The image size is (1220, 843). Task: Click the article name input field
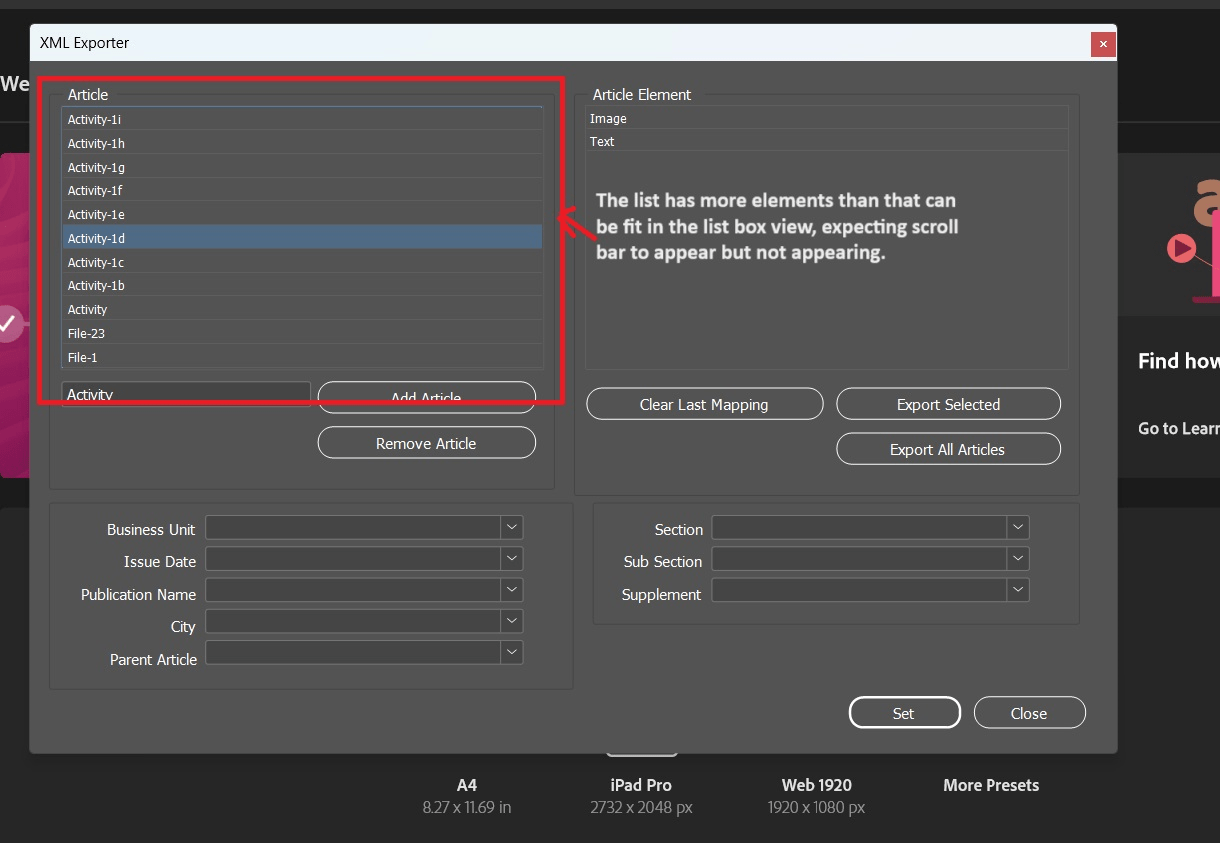(x=186, y=394)
